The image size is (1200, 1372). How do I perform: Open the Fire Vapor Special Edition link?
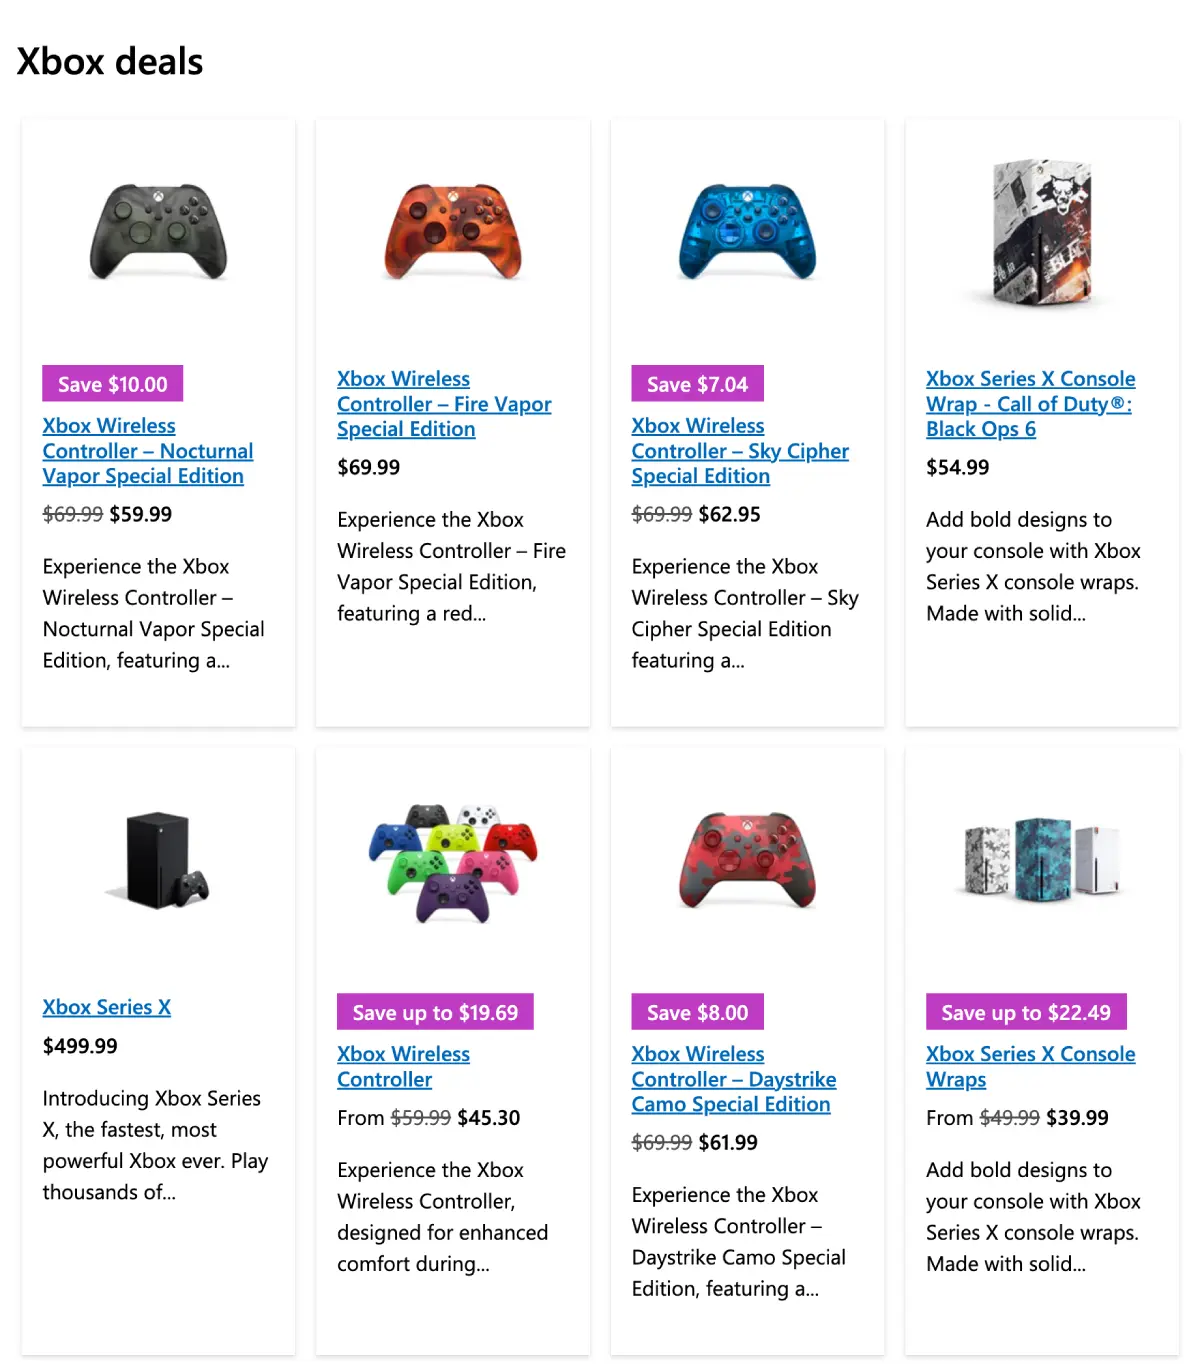443,404
